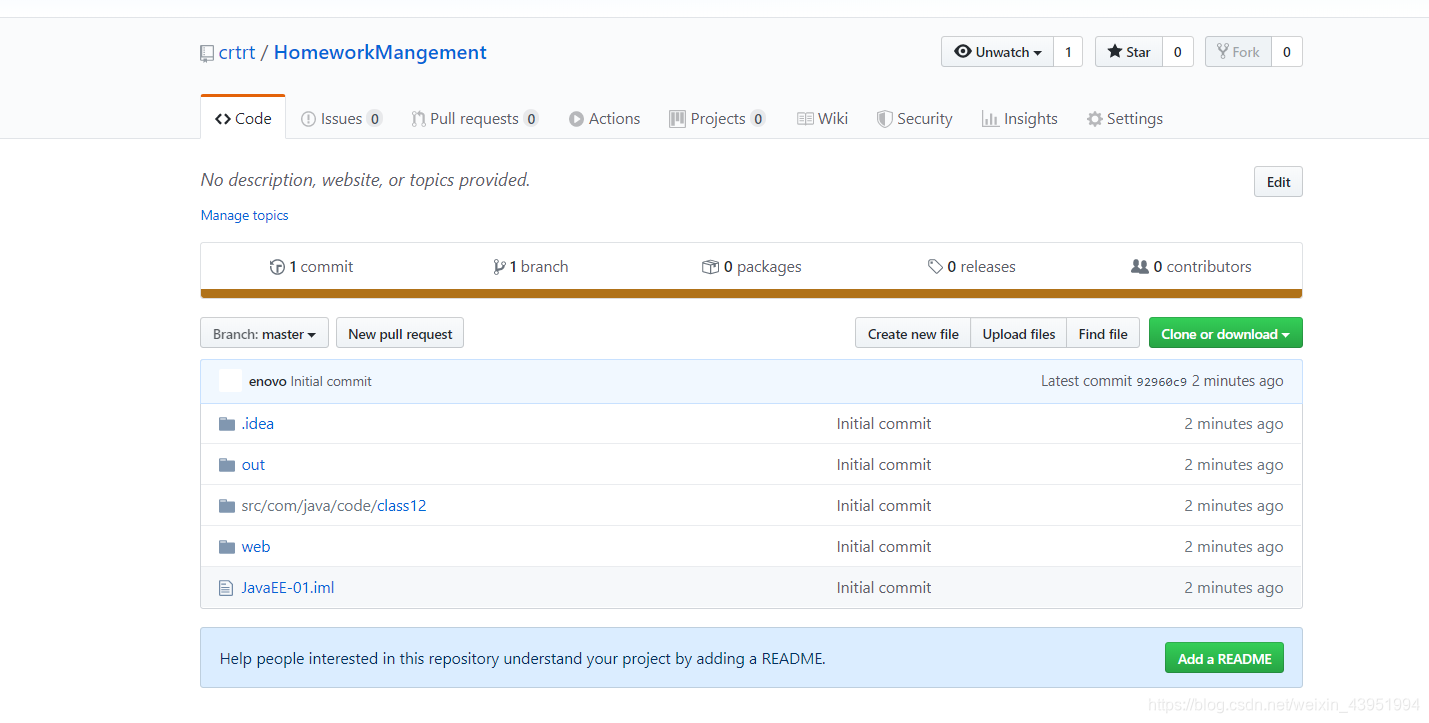Open the repository Settings tab

(x=1124, y=118)
